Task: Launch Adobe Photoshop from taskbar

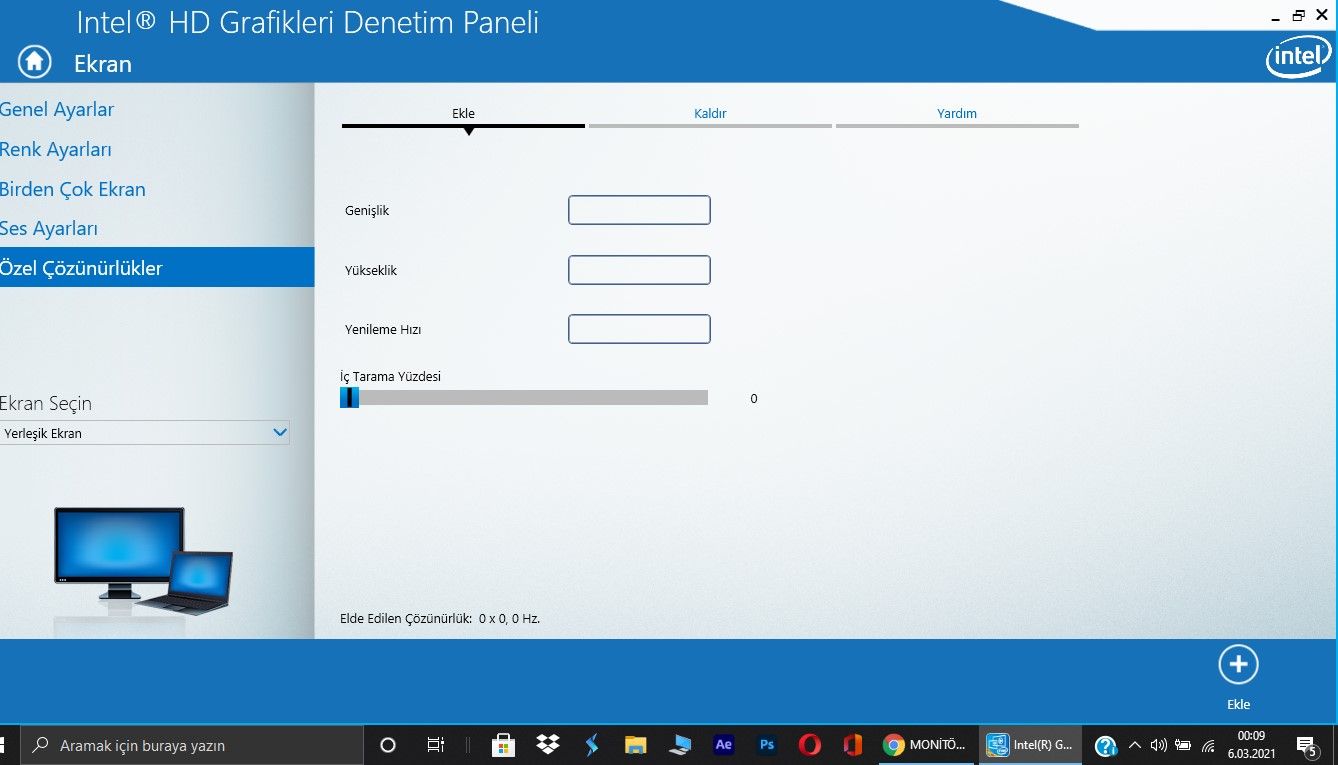Action: (x=767, y=745)
